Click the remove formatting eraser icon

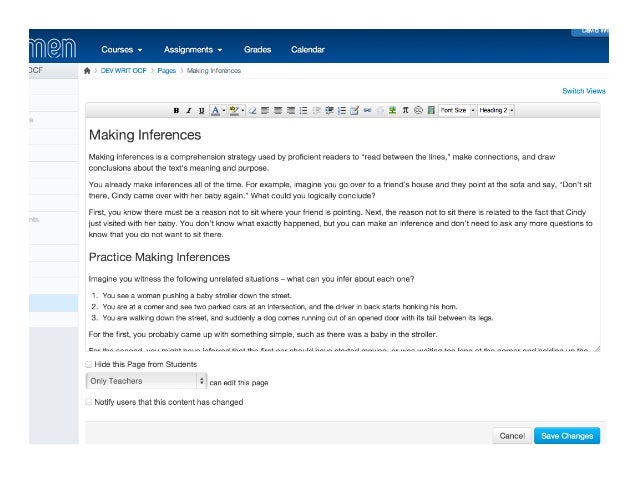pos(252,110)
